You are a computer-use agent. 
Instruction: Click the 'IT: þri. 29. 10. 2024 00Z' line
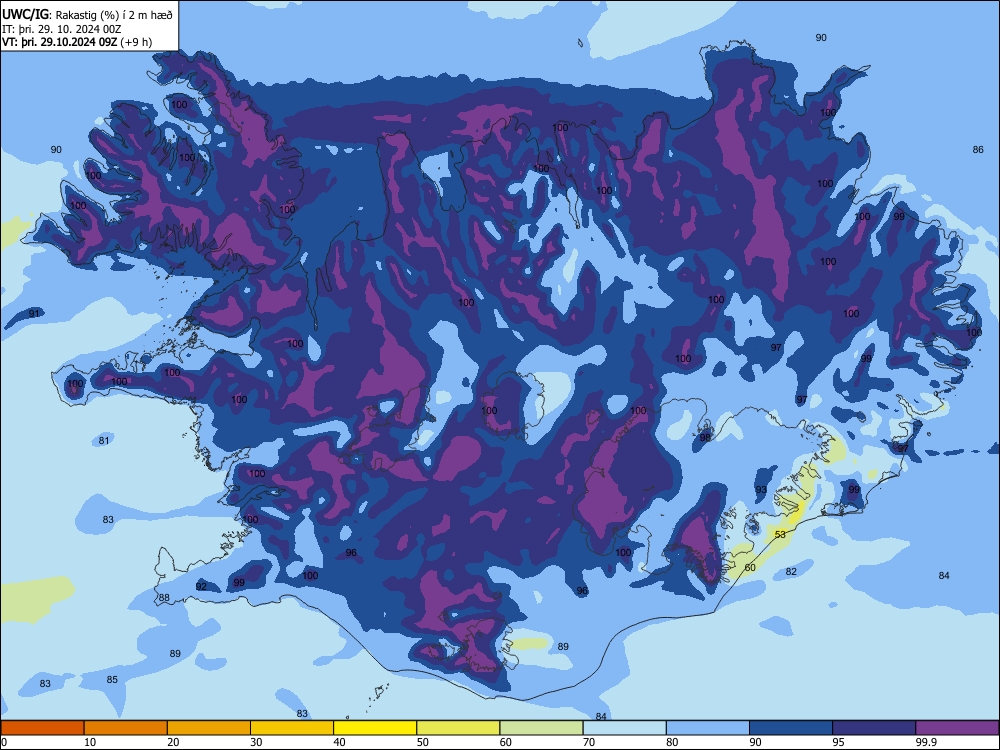(62, 29)
